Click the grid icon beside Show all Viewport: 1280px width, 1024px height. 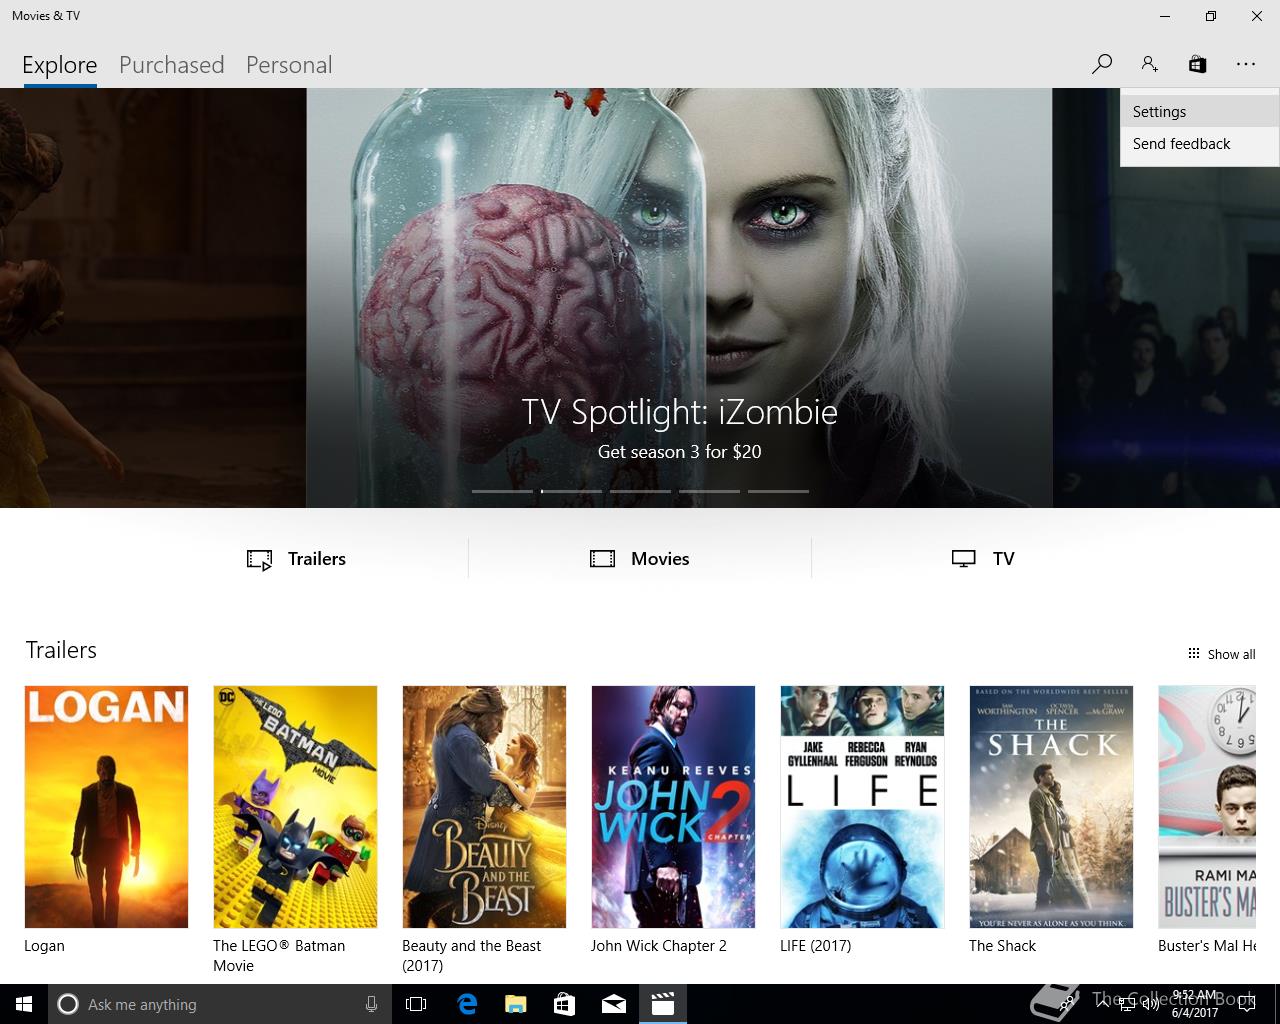pos(1193,653)
